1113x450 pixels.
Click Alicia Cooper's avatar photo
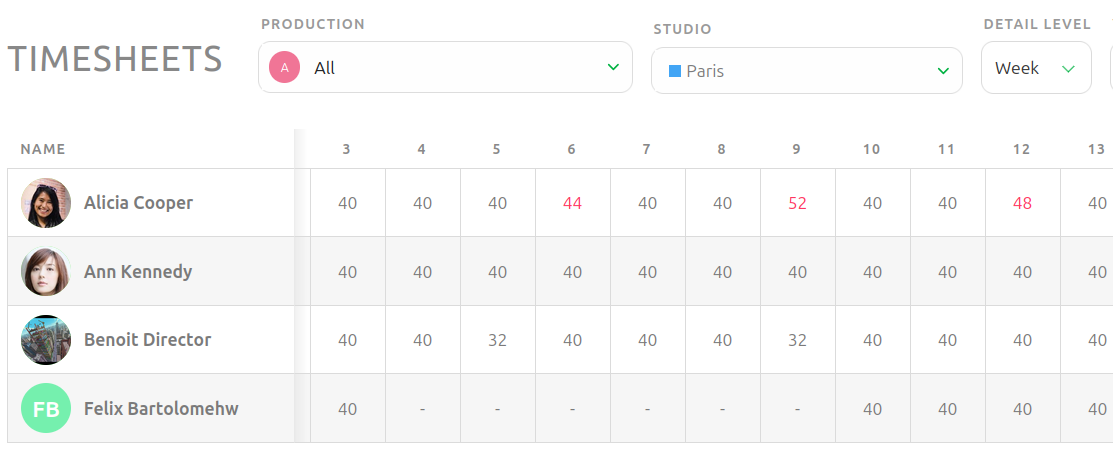[46, 203]
